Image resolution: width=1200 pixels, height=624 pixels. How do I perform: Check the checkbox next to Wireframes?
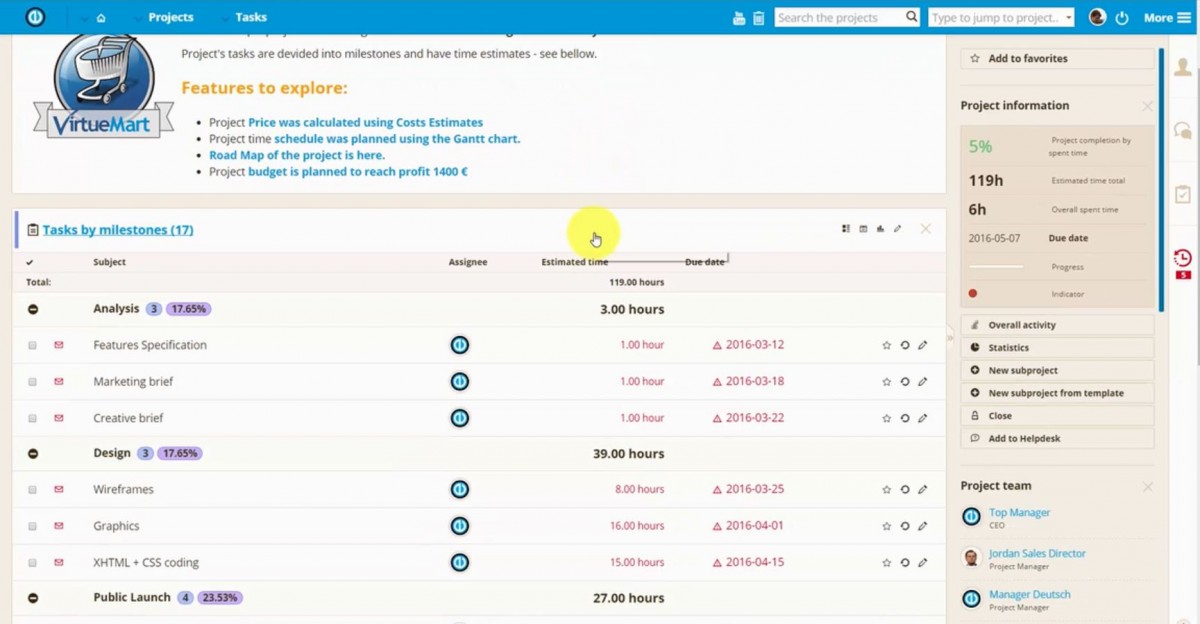coord(32,489)
